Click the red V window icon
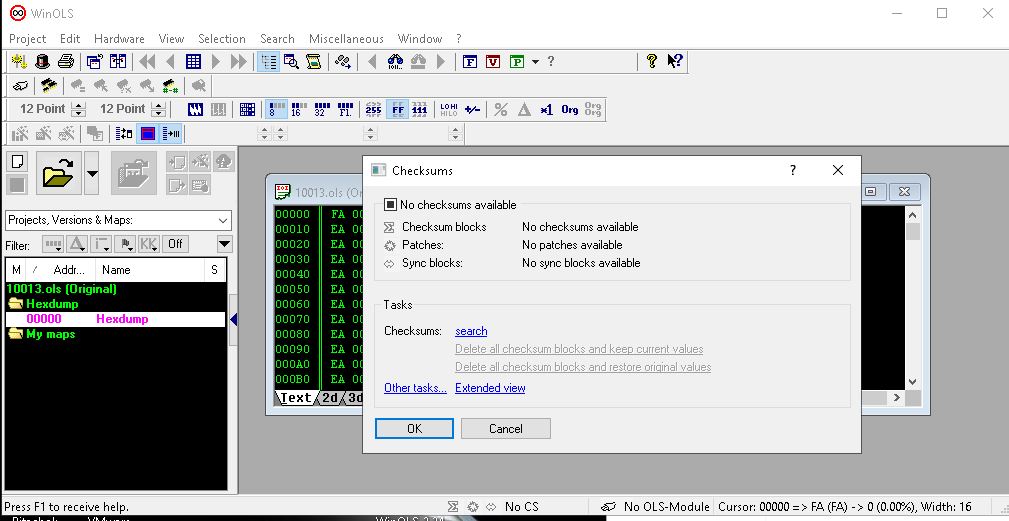This screenshot has height=521, width=1009. (493, 62)
